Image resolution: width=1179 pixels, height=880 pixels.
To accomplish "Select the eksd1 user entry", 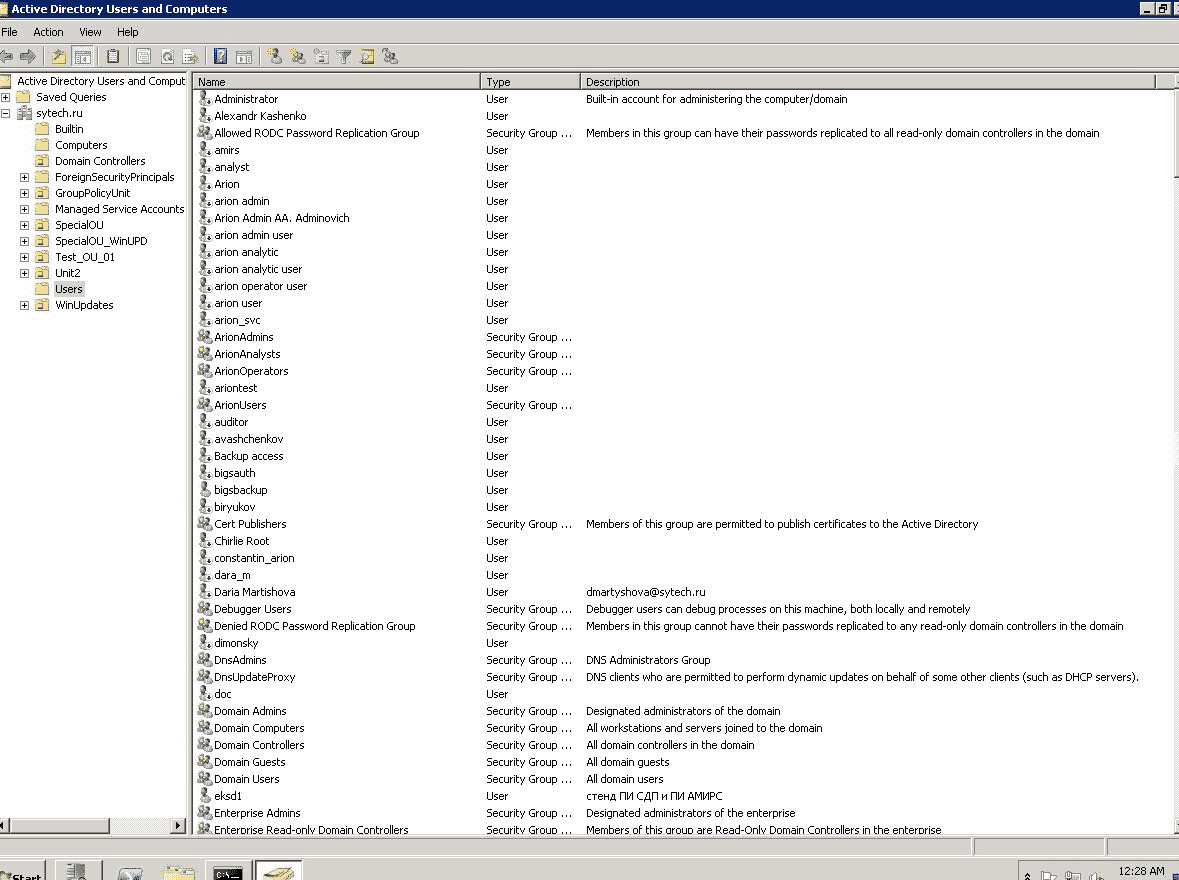I will (x=228, y=796).
